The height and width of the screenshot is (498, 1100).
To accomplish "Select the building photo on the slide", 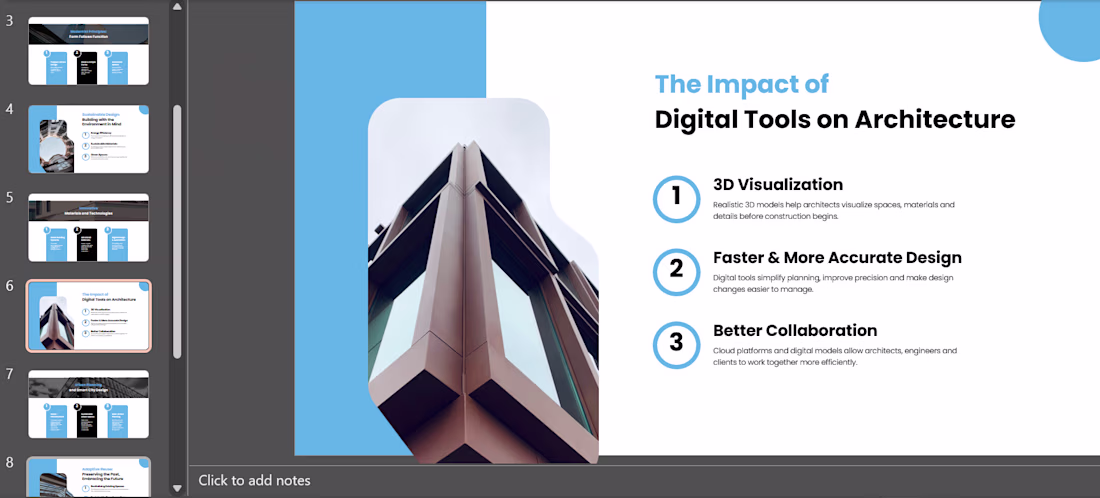I will point(483,281).
